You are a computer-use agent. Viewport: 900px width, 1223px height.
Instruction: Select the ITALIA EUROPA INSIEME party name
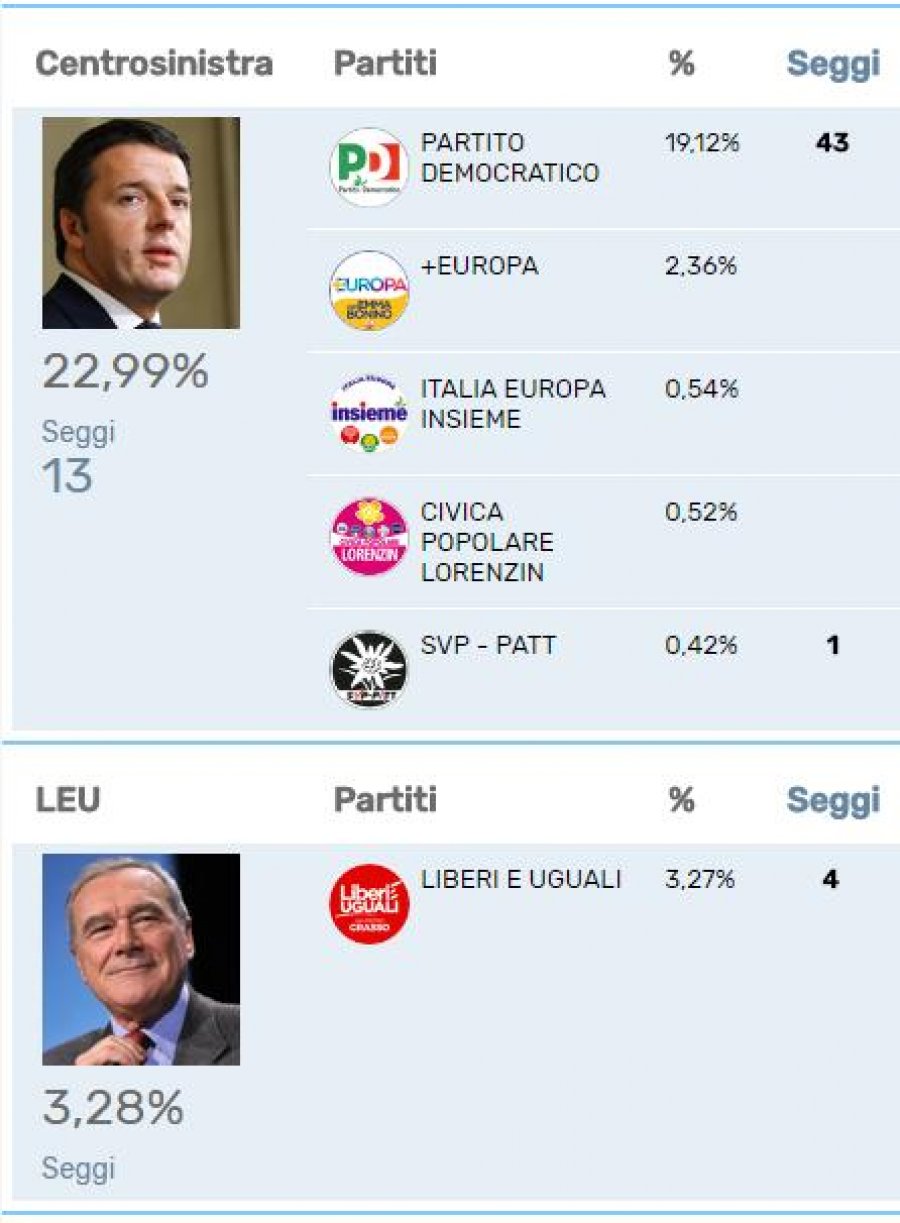[513, 404]
